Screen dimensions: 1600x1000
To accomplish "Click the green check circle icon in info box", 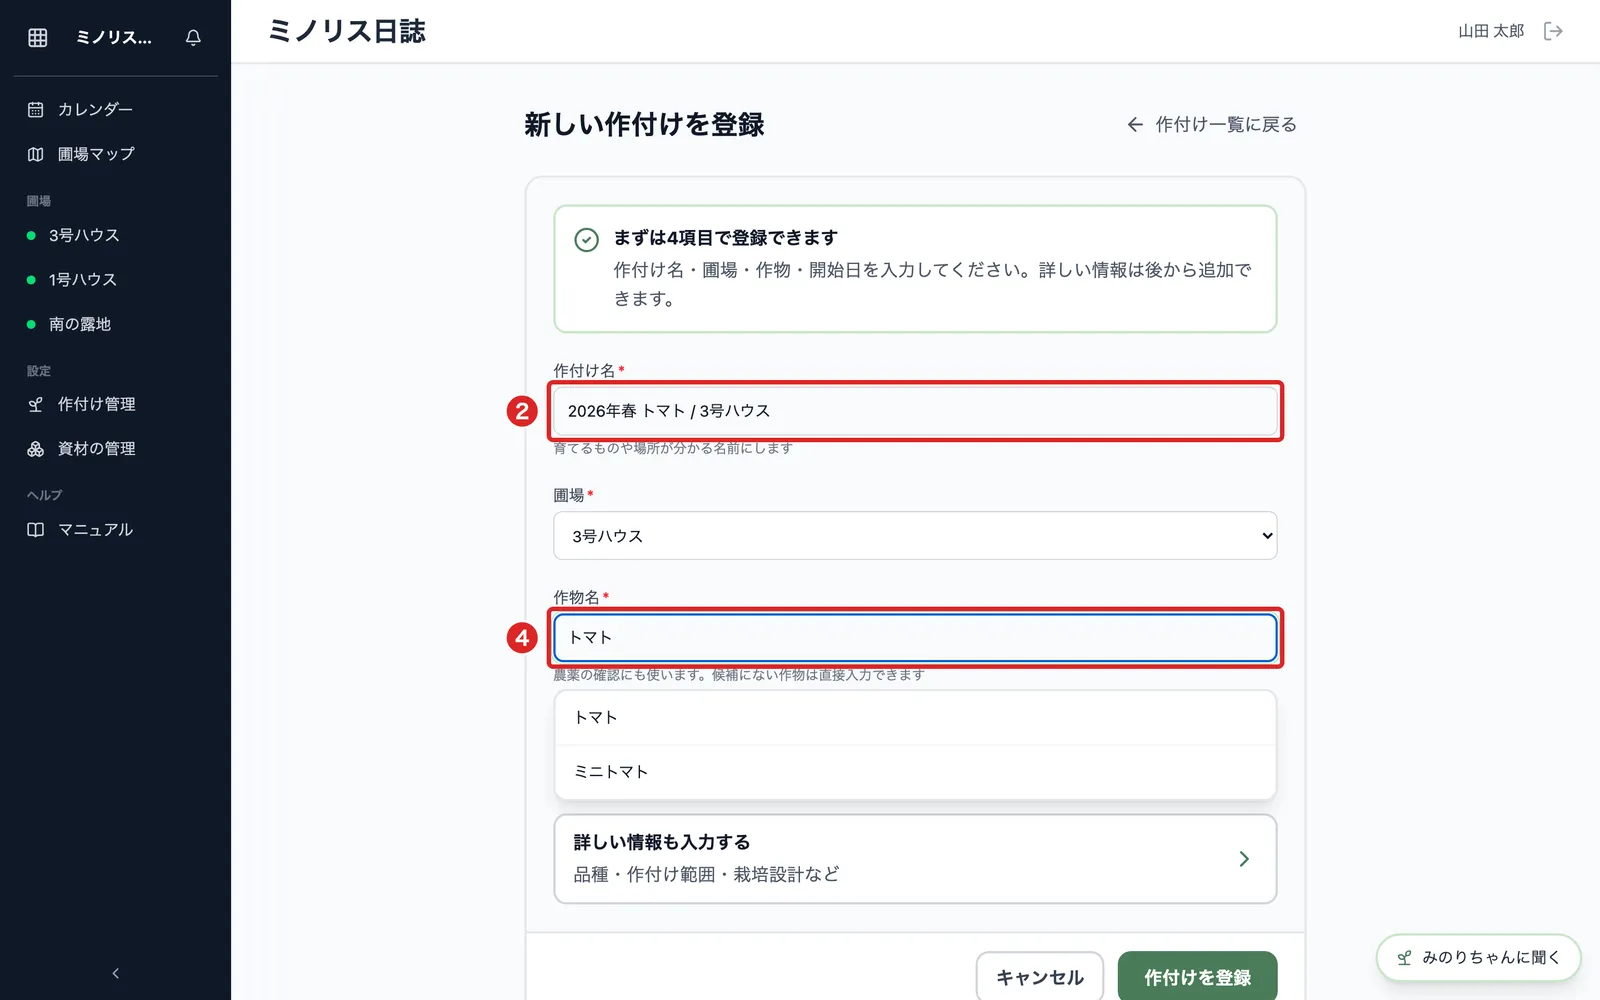I will (x=587, y=240).
